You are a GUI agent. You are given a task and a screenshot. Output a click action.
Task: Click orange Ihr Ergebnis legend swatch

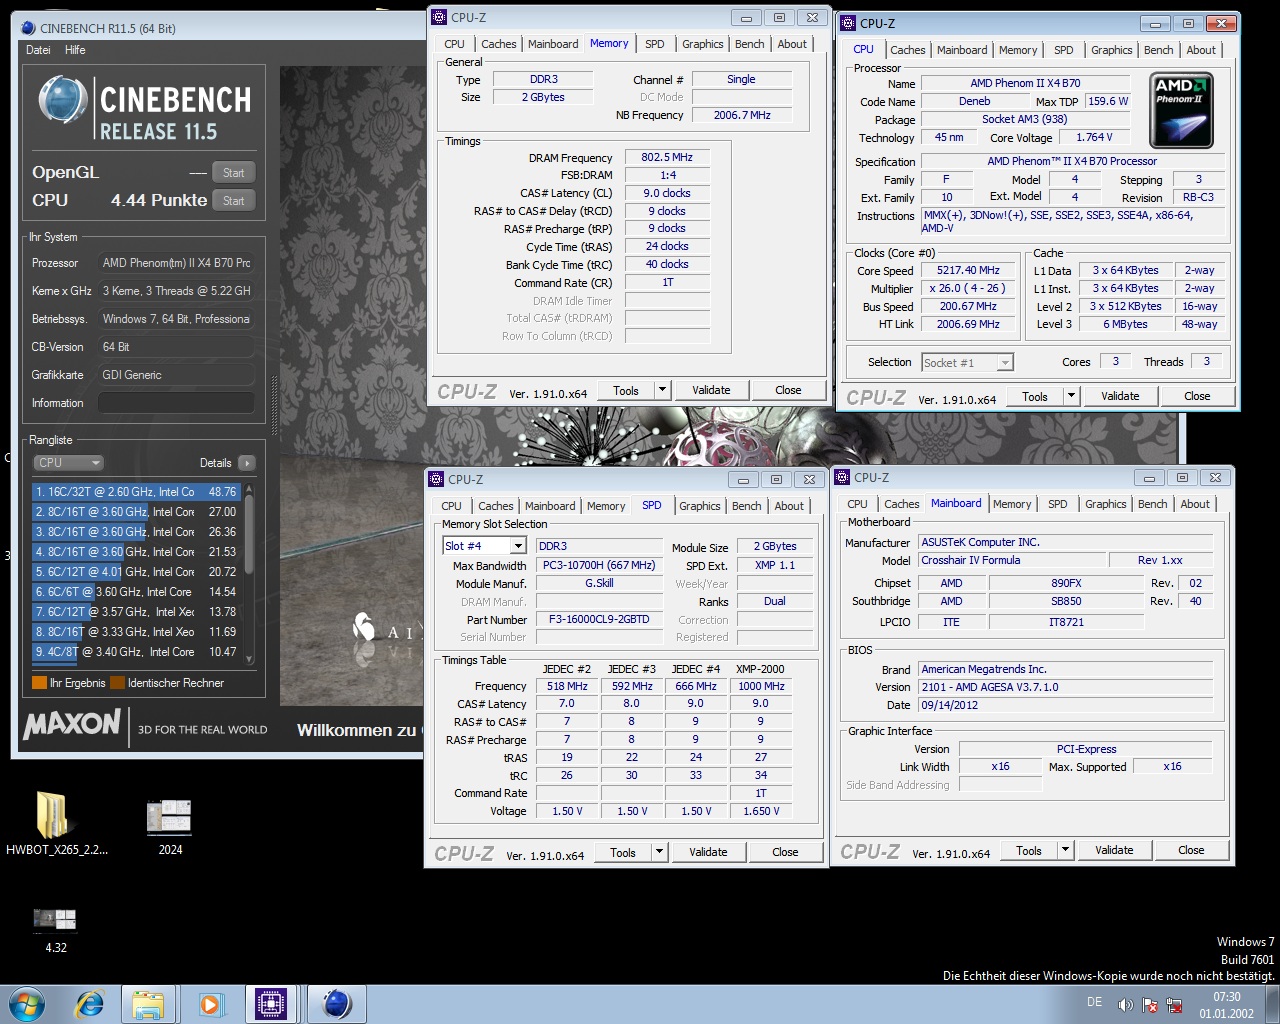[x=39, y=683]
